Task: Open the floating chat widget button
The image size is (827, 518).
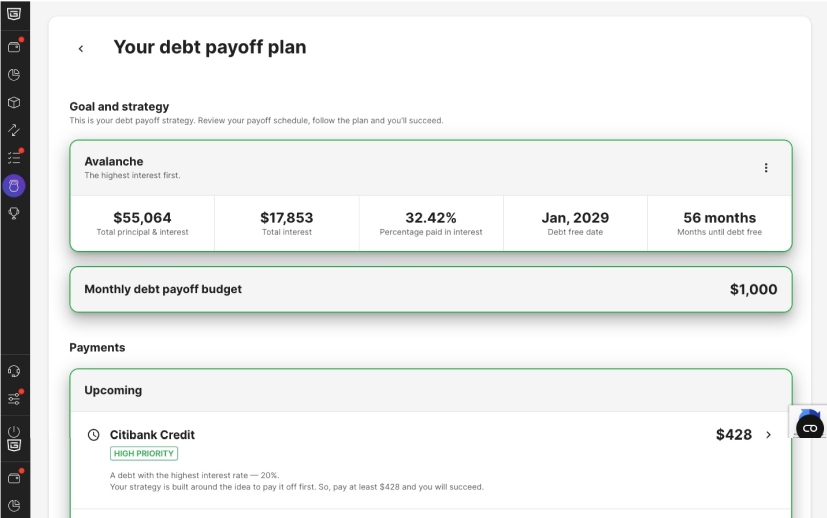Action: [x=810, y=427]
